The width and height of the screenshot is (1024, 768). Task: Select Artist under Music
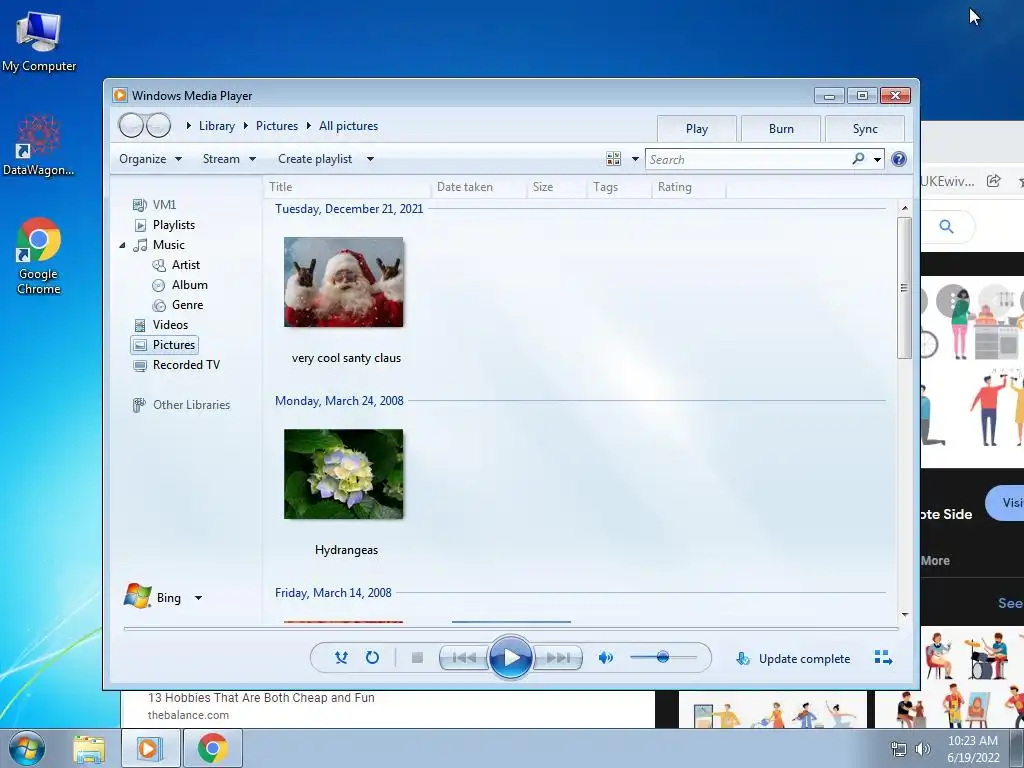point(176,265)
